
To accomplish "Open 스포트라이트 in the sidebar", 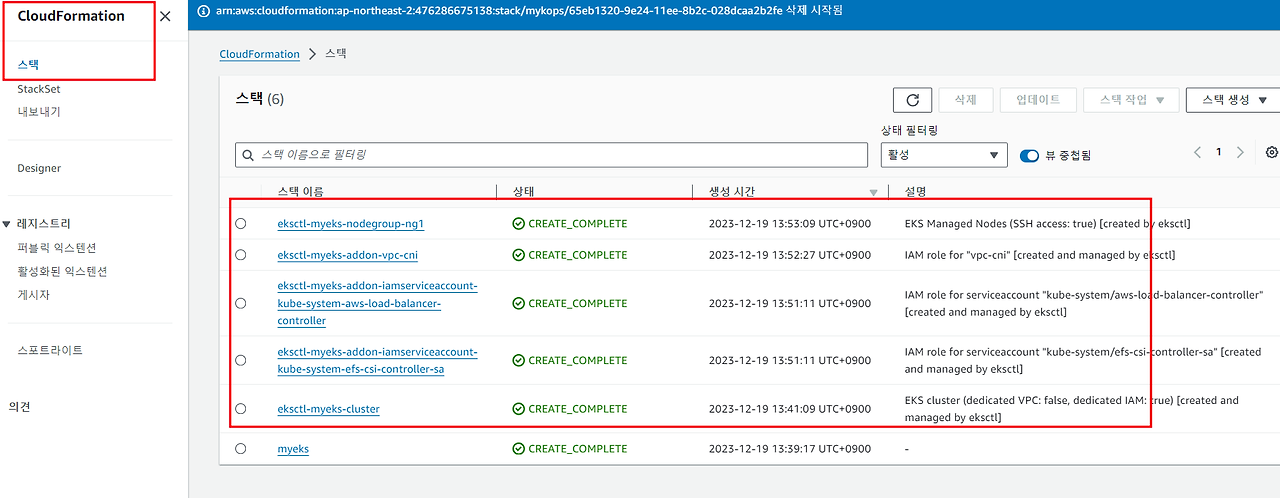I will click(50, 350).
